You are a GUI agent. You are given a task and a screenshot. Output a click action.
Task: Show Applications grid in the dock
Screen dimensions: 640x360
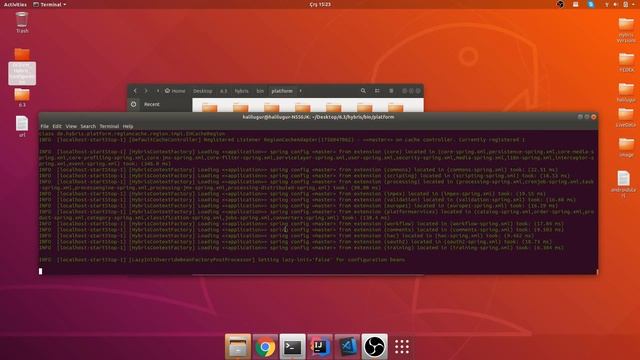[402, 347]
